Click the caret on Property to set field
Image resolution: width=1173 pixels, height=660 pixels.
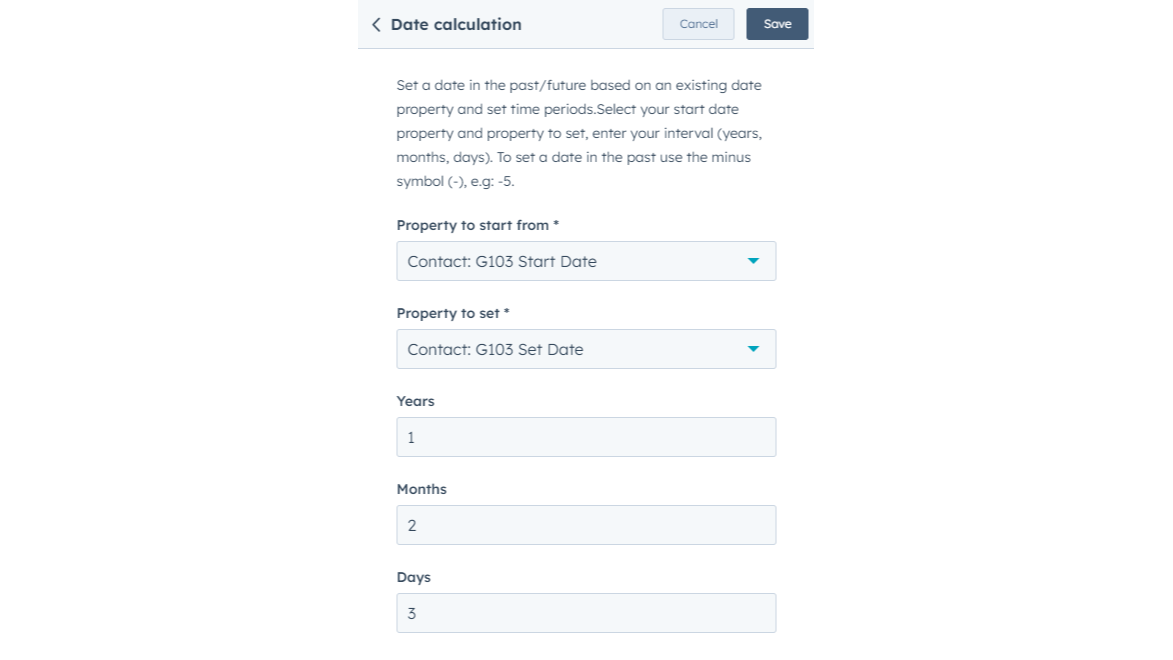click(753, 349)
